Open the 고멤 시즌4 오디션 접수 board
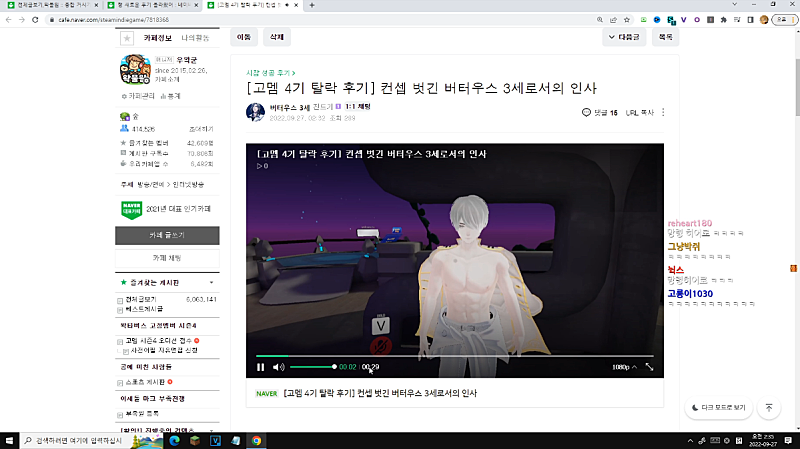Screen dimensions: 800x449 pos(159,340)
